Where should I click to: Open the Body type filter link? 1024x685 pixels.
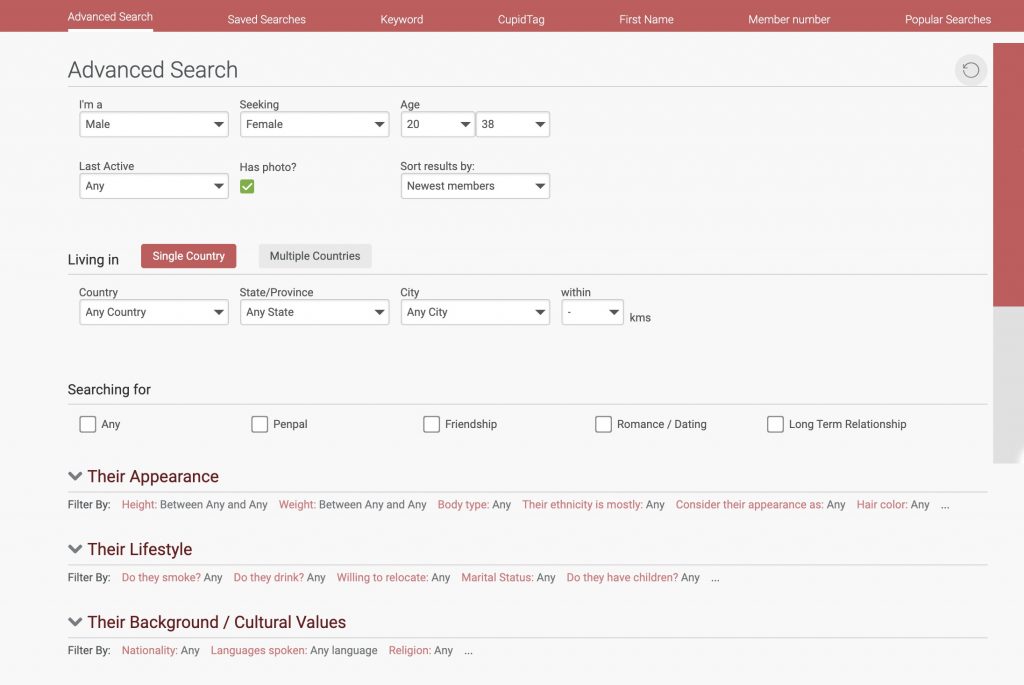[x=463, y=505]
